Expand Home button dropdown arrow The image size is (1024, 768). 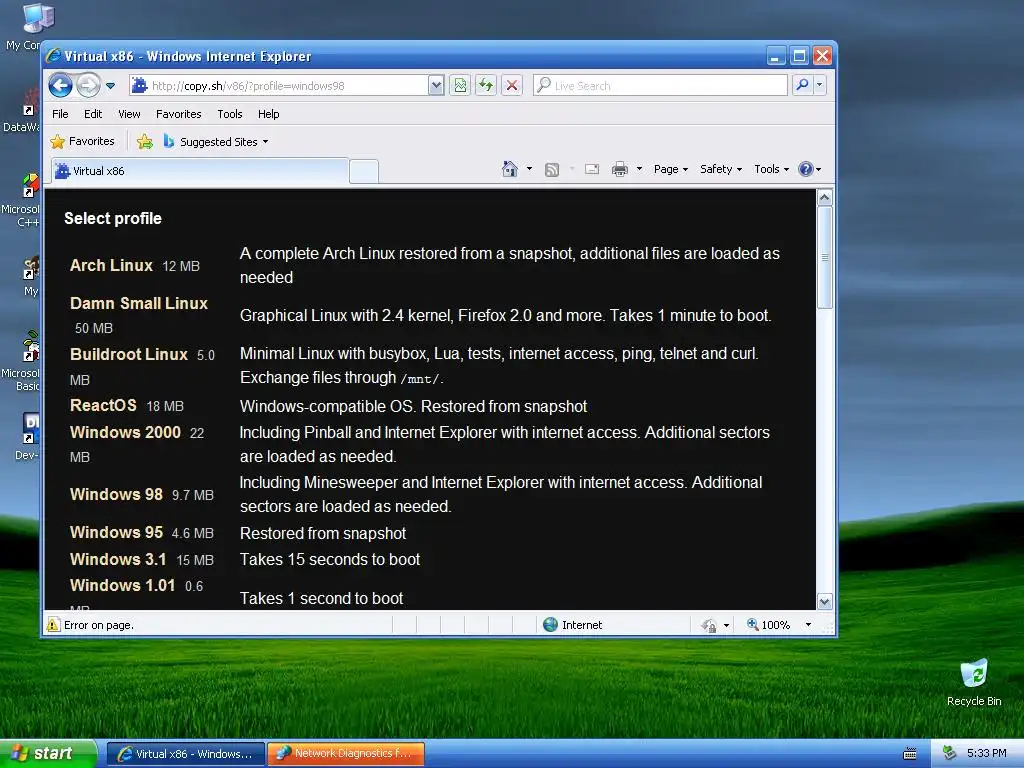point(529,169)
